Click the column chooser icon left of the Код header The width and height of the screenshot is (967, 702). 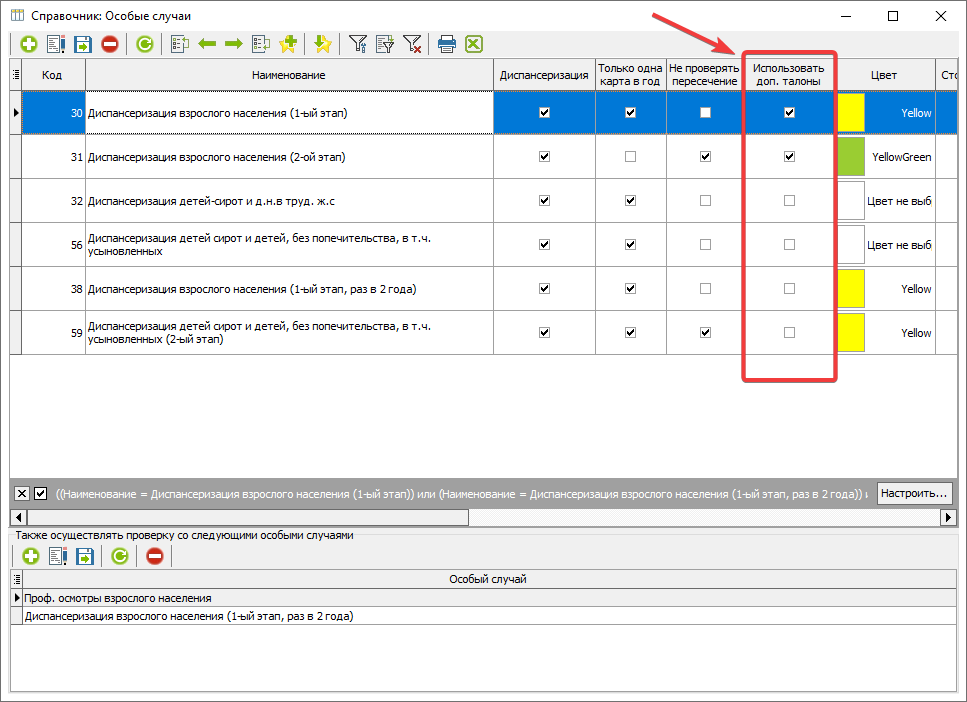point(16,75)
